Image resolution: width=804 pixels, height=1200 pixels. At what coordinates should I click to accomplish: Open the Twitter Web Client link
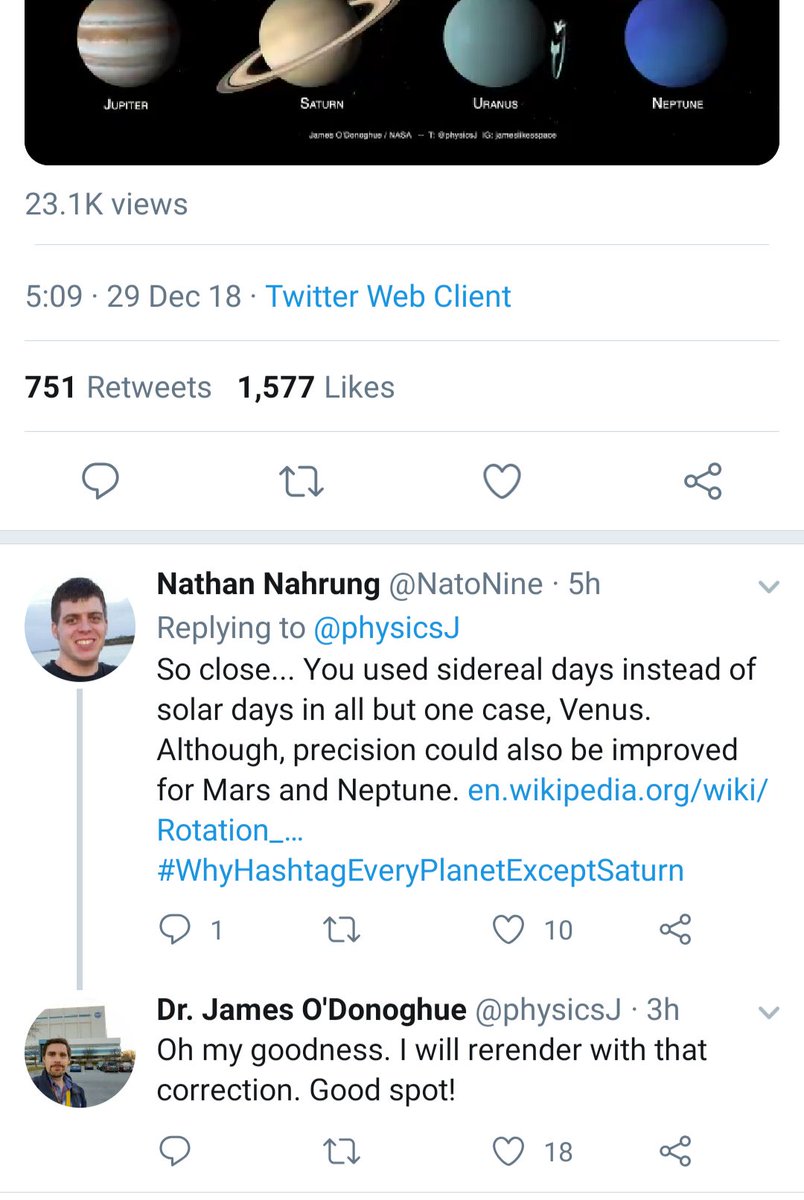pyautogui.click(x=388, y=297)
